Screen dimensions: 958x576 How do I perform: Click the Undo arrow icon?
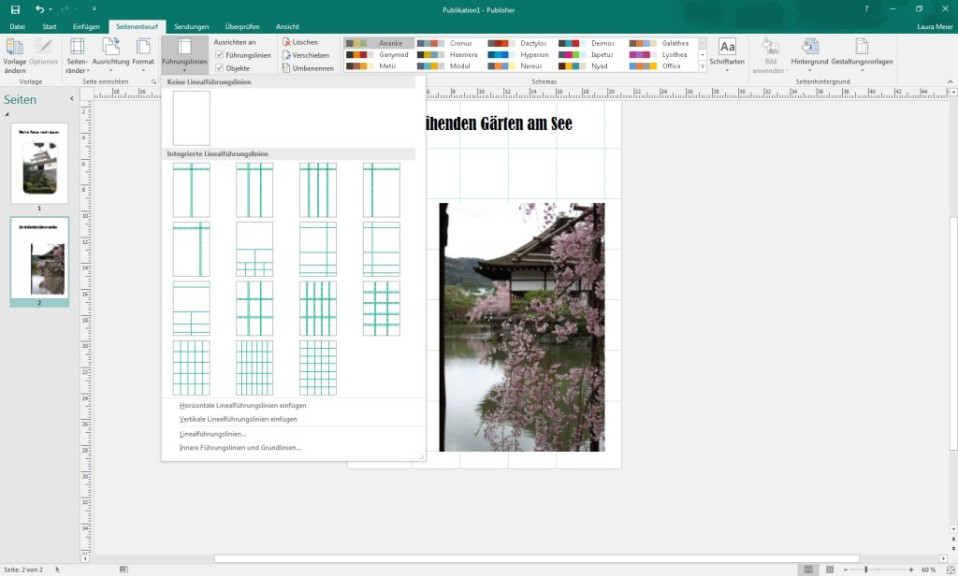coord(40,9)
